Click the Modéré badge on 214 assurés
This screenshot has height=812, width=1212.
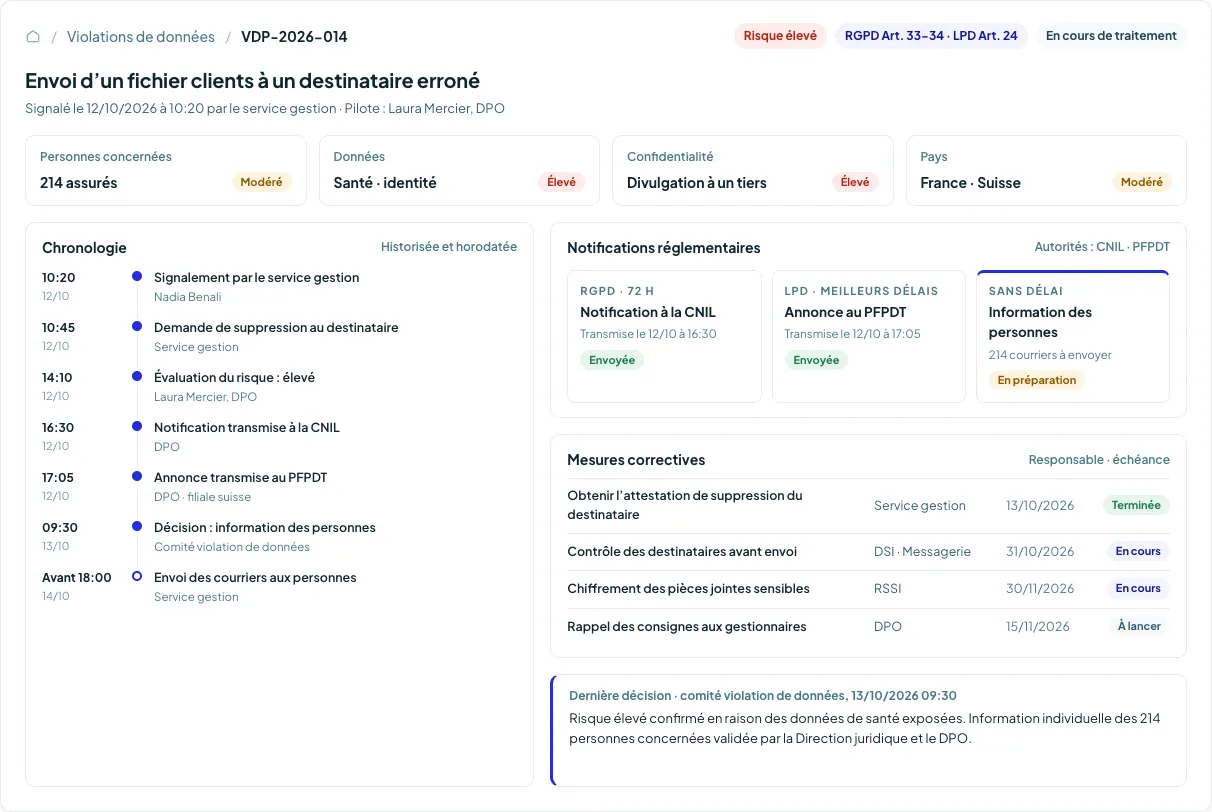click(262, 183)
